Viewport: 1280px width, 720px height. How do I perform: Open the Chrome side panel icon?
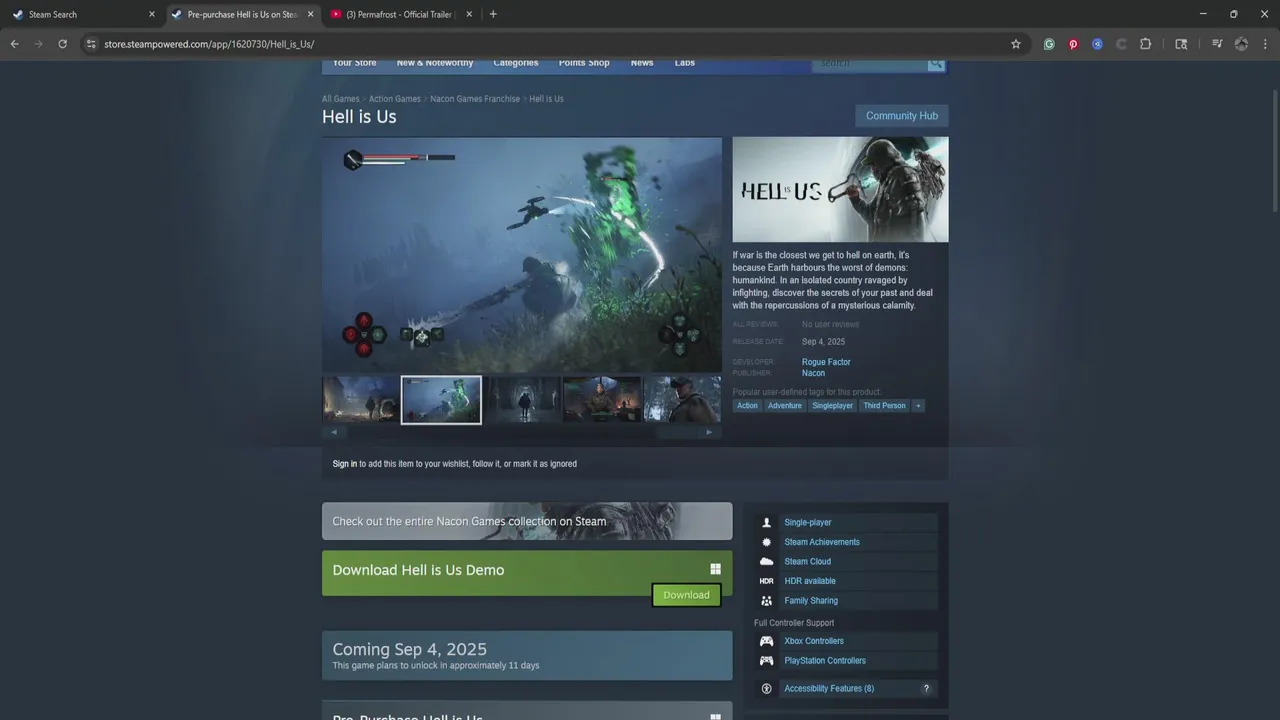[x=1181, y=44]
